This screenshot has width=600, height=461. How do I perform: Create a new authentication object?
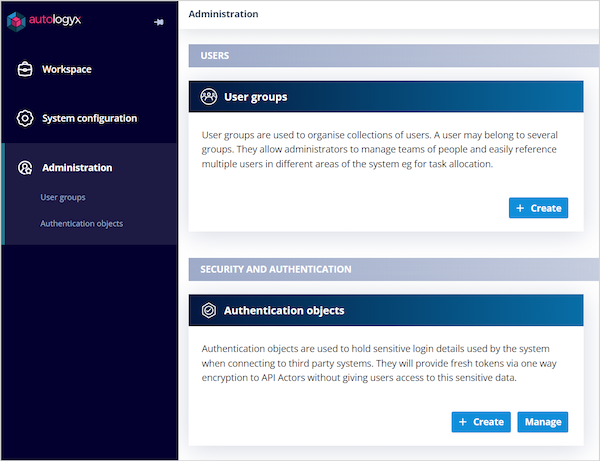(481, 422)
